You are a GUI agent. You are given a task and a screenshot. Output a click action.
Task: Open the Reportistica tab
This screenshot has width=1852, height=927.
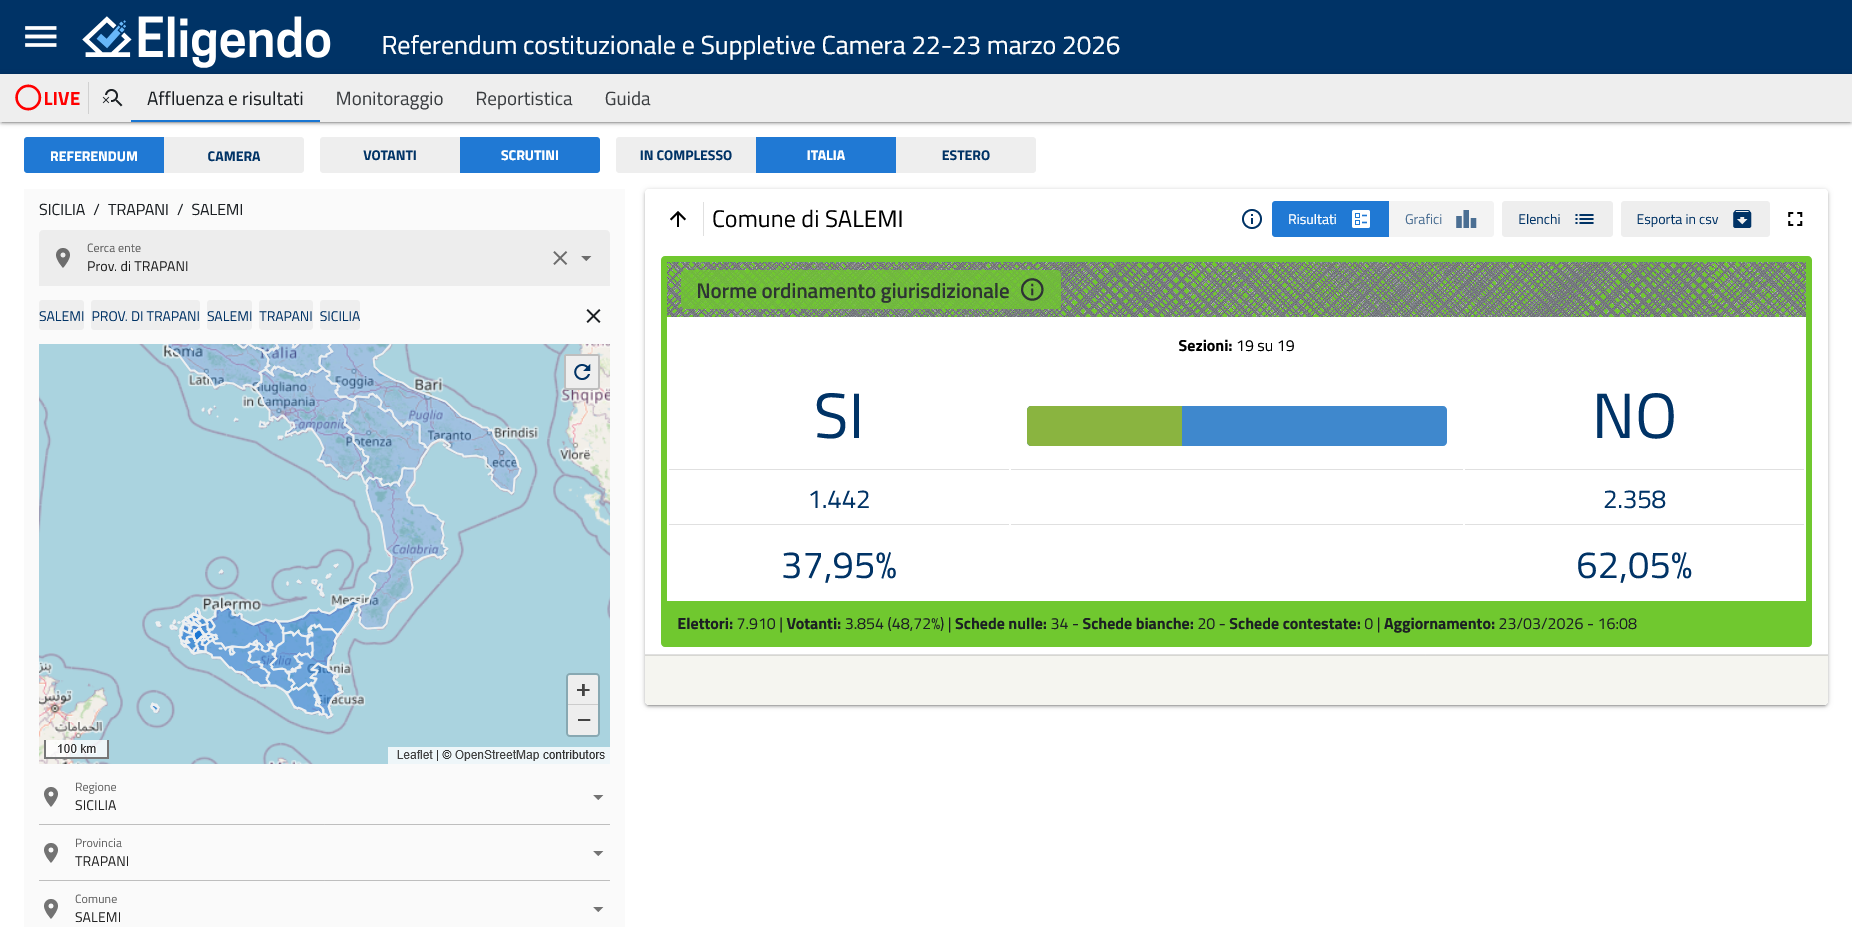pyautogui.click(x=523, y=99)
